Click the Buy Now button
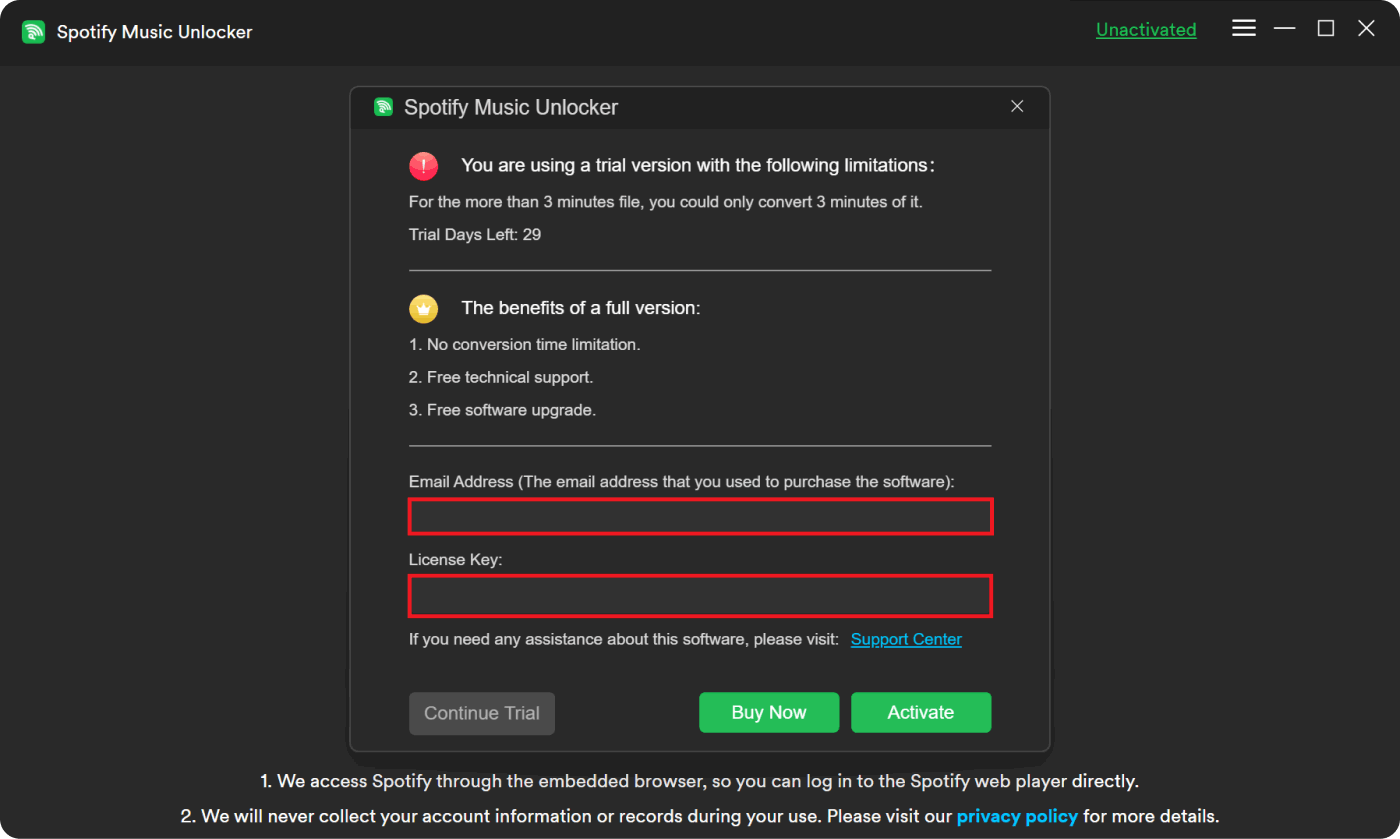The height and width of the screenshot is (839, 1400). (768, 713)
